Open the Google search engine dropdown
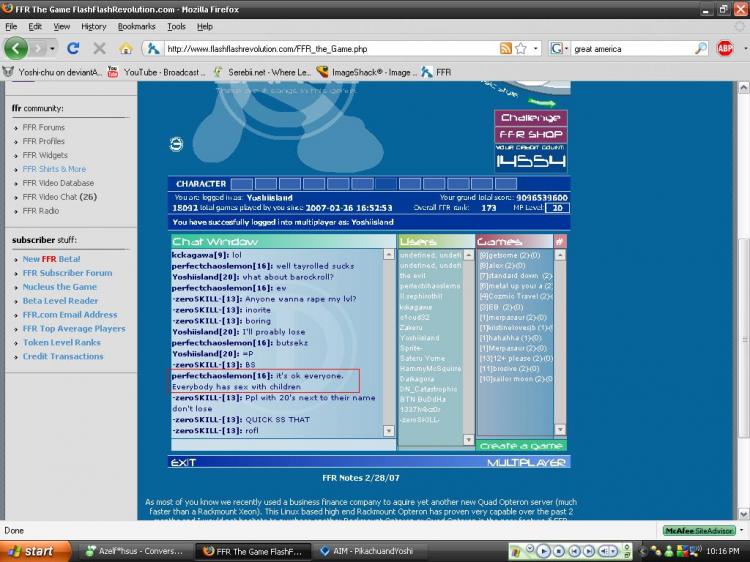This screenshot has height=562, width=750. tap(558, 48)
